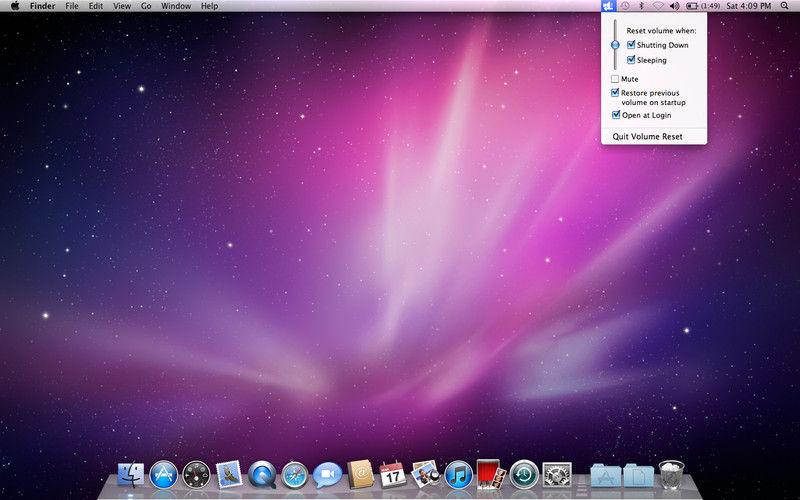The image size is (800, 500).
Task: Open the Go menu
Action: click(x=146, y=6)
